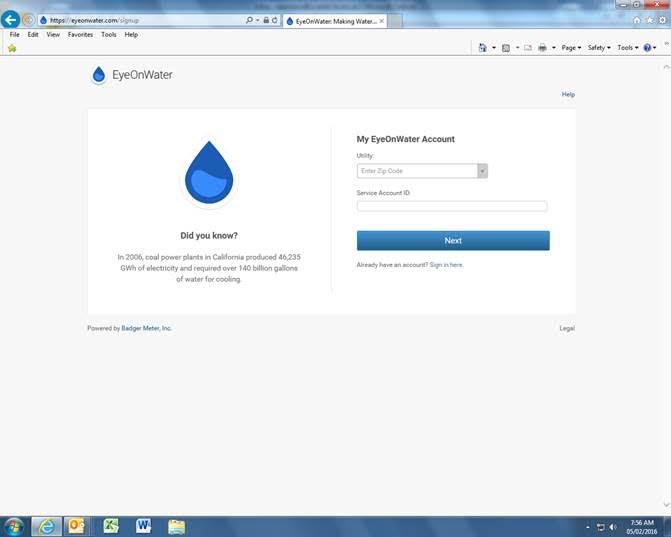Open the Windows Start button
Image resolution: width=671 pixels, height=537 pixels.
tap(14, 526)
